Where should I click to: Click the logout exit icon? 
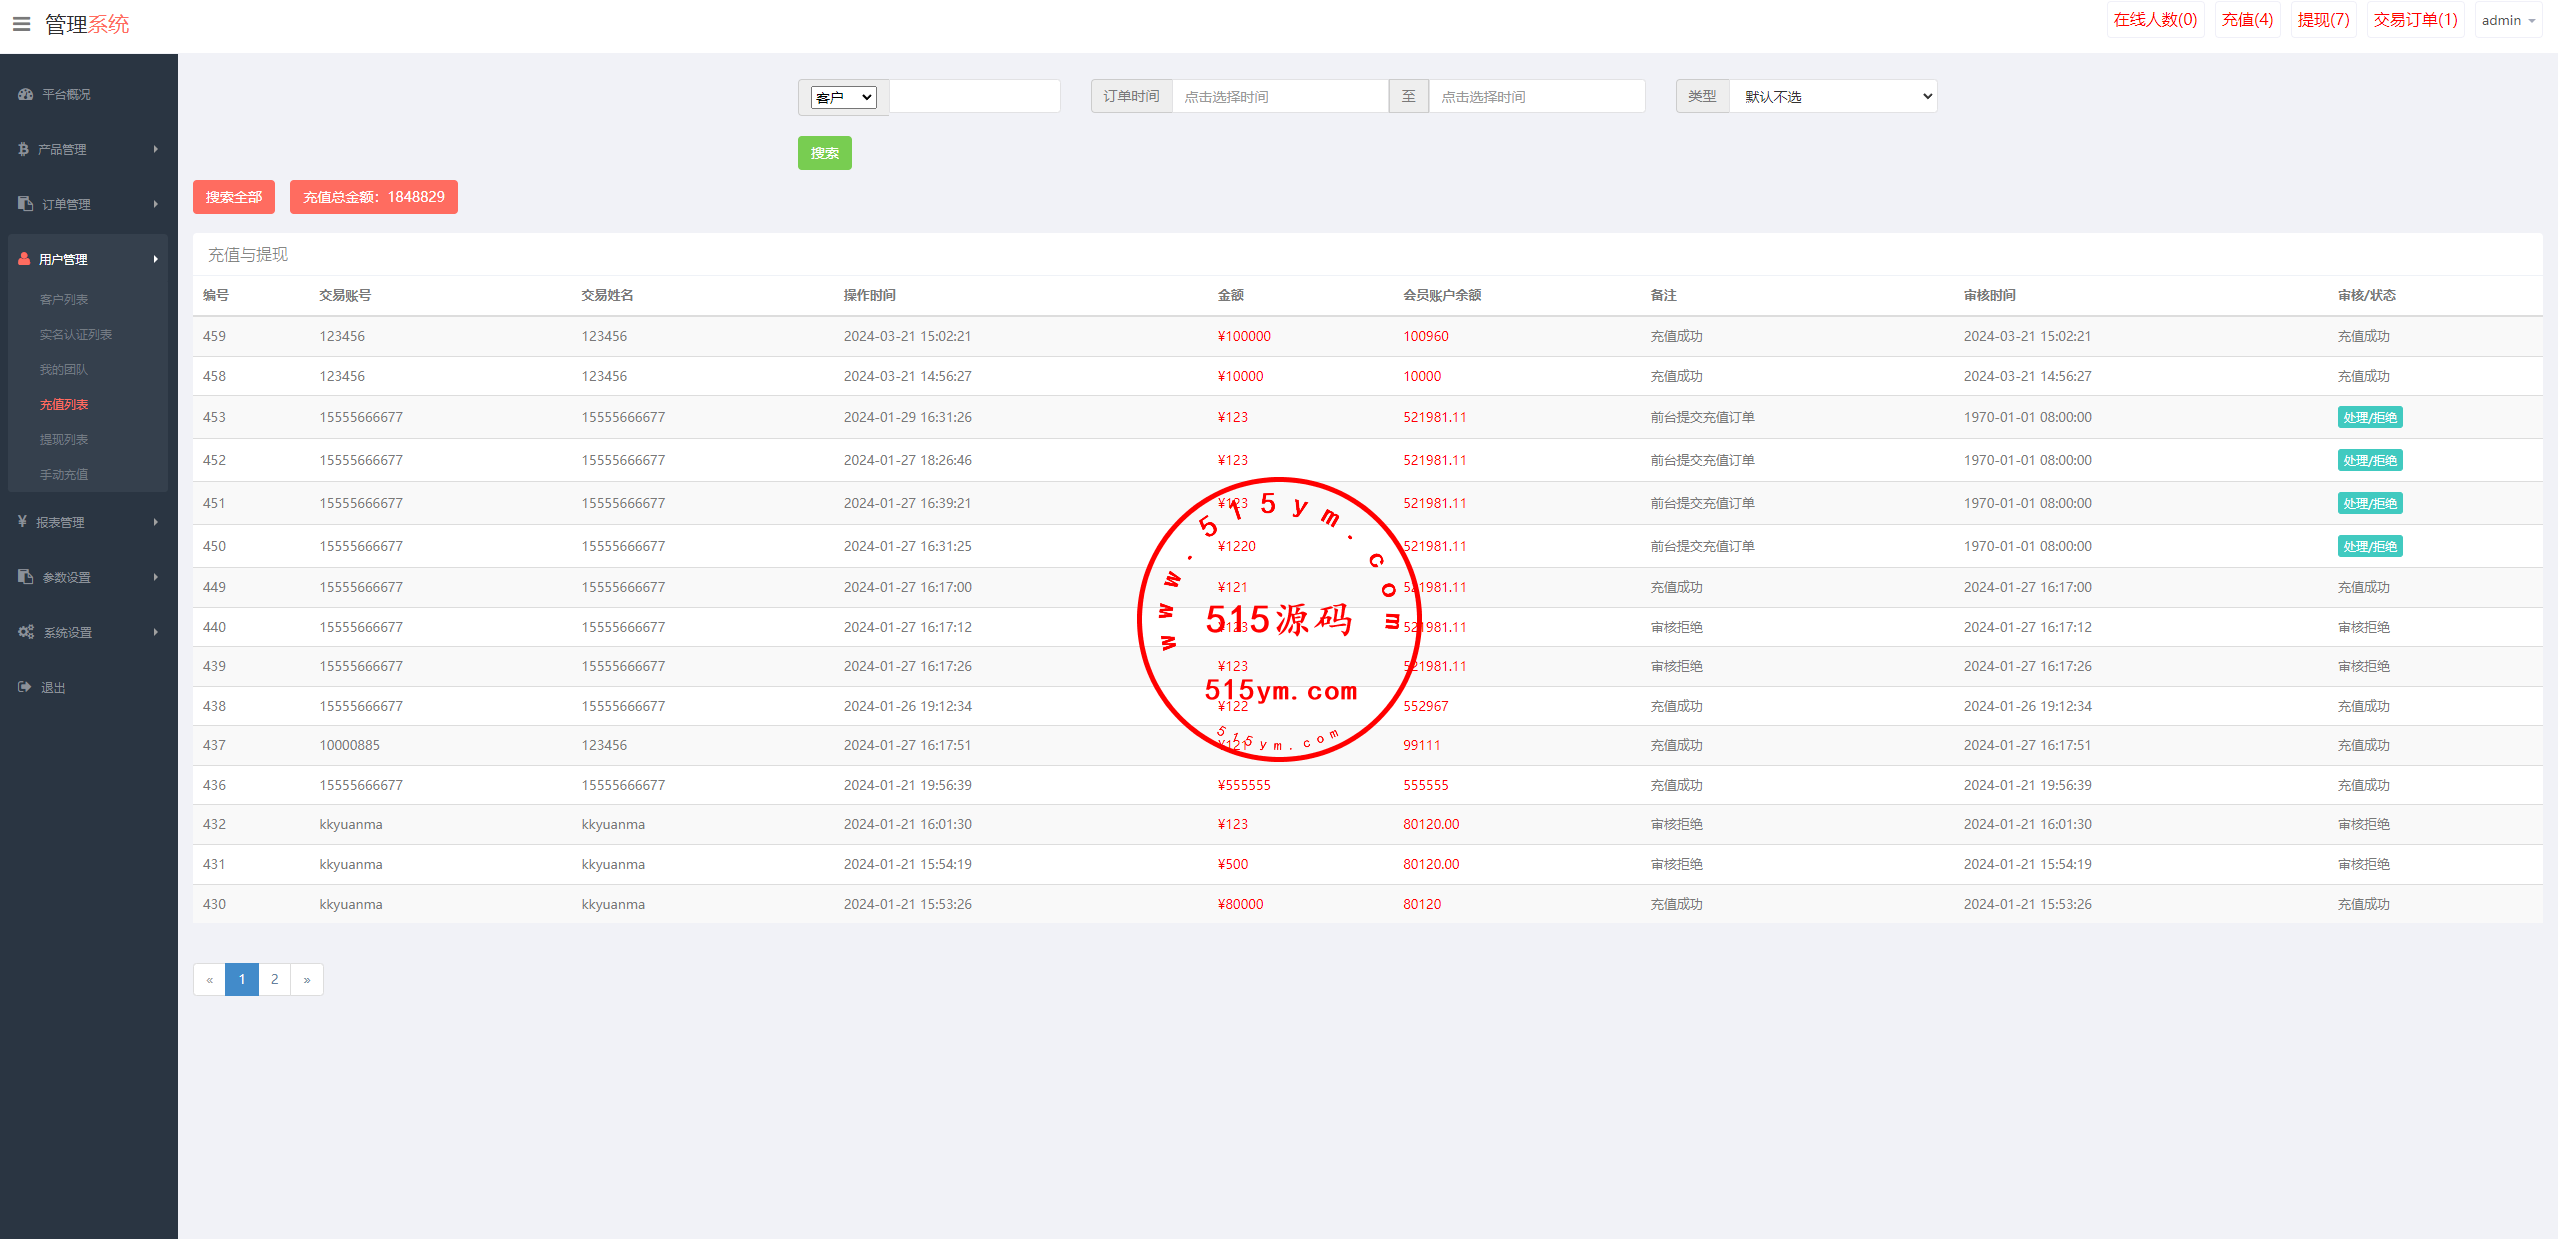[x=24, y=687]
